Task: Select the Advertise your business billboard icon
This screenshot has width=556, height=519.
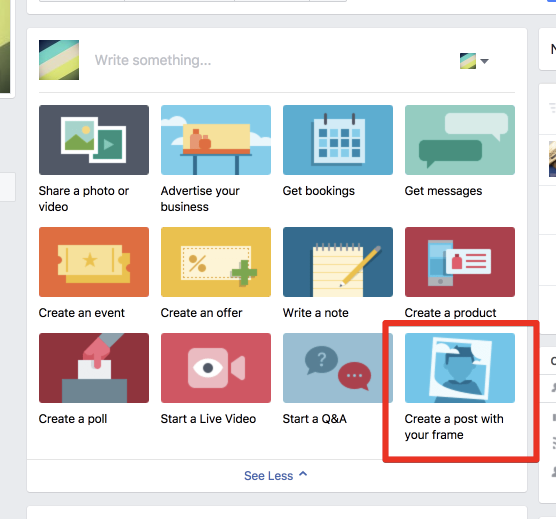Action: (x=216, y=140)
